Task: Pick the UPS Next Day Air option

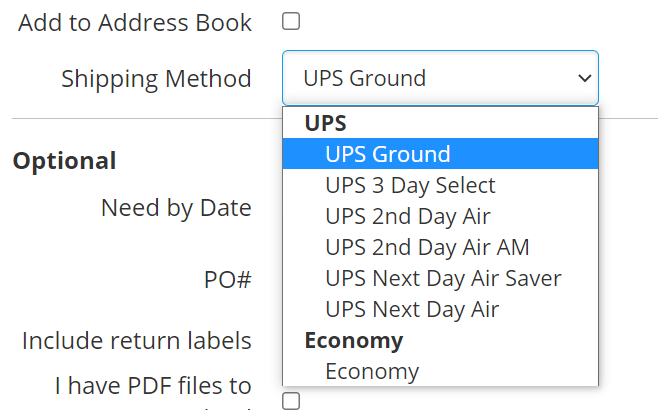Action: (x=440, y=309)
